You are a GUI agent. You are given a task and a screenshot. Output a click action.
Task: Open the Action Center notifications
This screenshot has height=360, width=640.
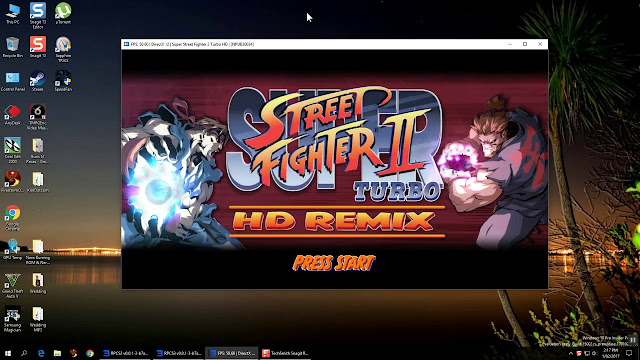(x=629, y=353)
